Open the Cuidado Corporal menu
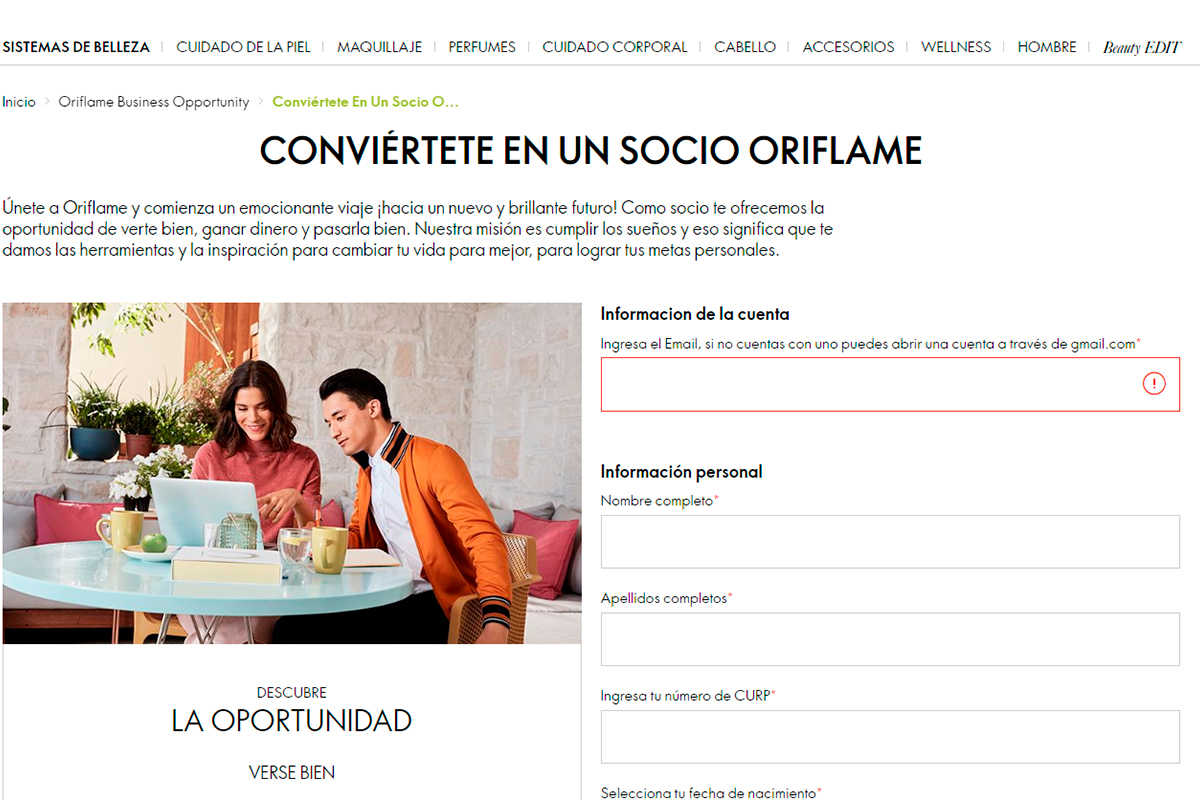The image size is (1200, 800). 615,47
